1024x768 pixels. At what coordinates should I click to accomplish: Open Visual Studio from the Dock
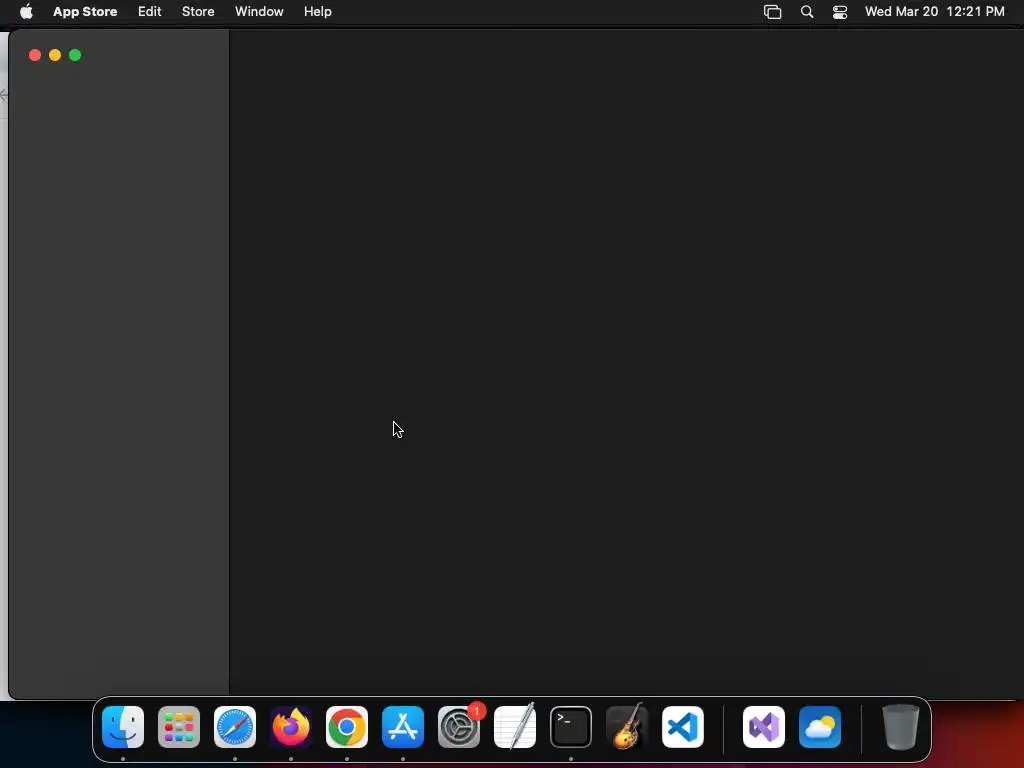764,727
